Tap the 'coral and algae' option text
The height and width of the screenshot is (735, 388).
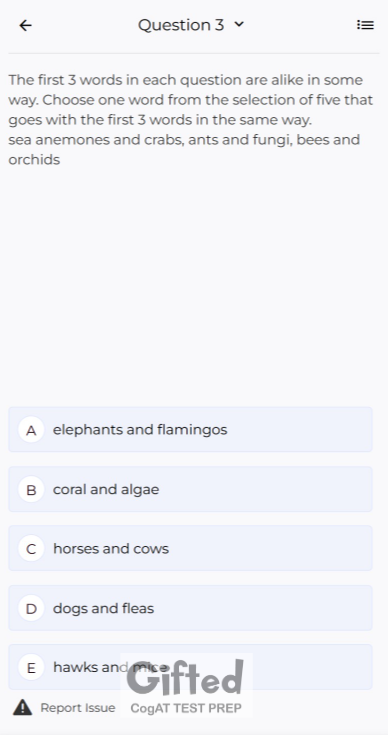tap(106, 489)
